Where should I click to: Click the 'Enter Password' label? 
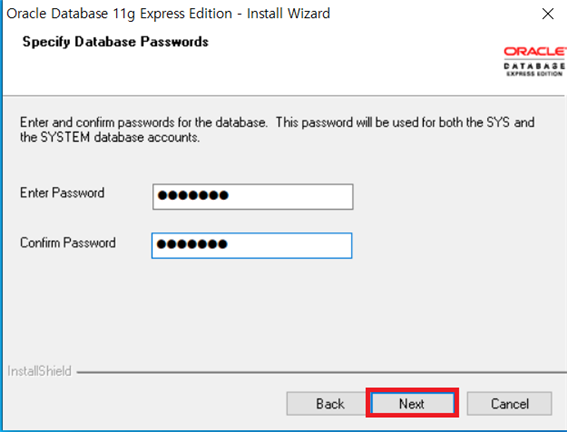pyautogui.click(x=62, y=193)
